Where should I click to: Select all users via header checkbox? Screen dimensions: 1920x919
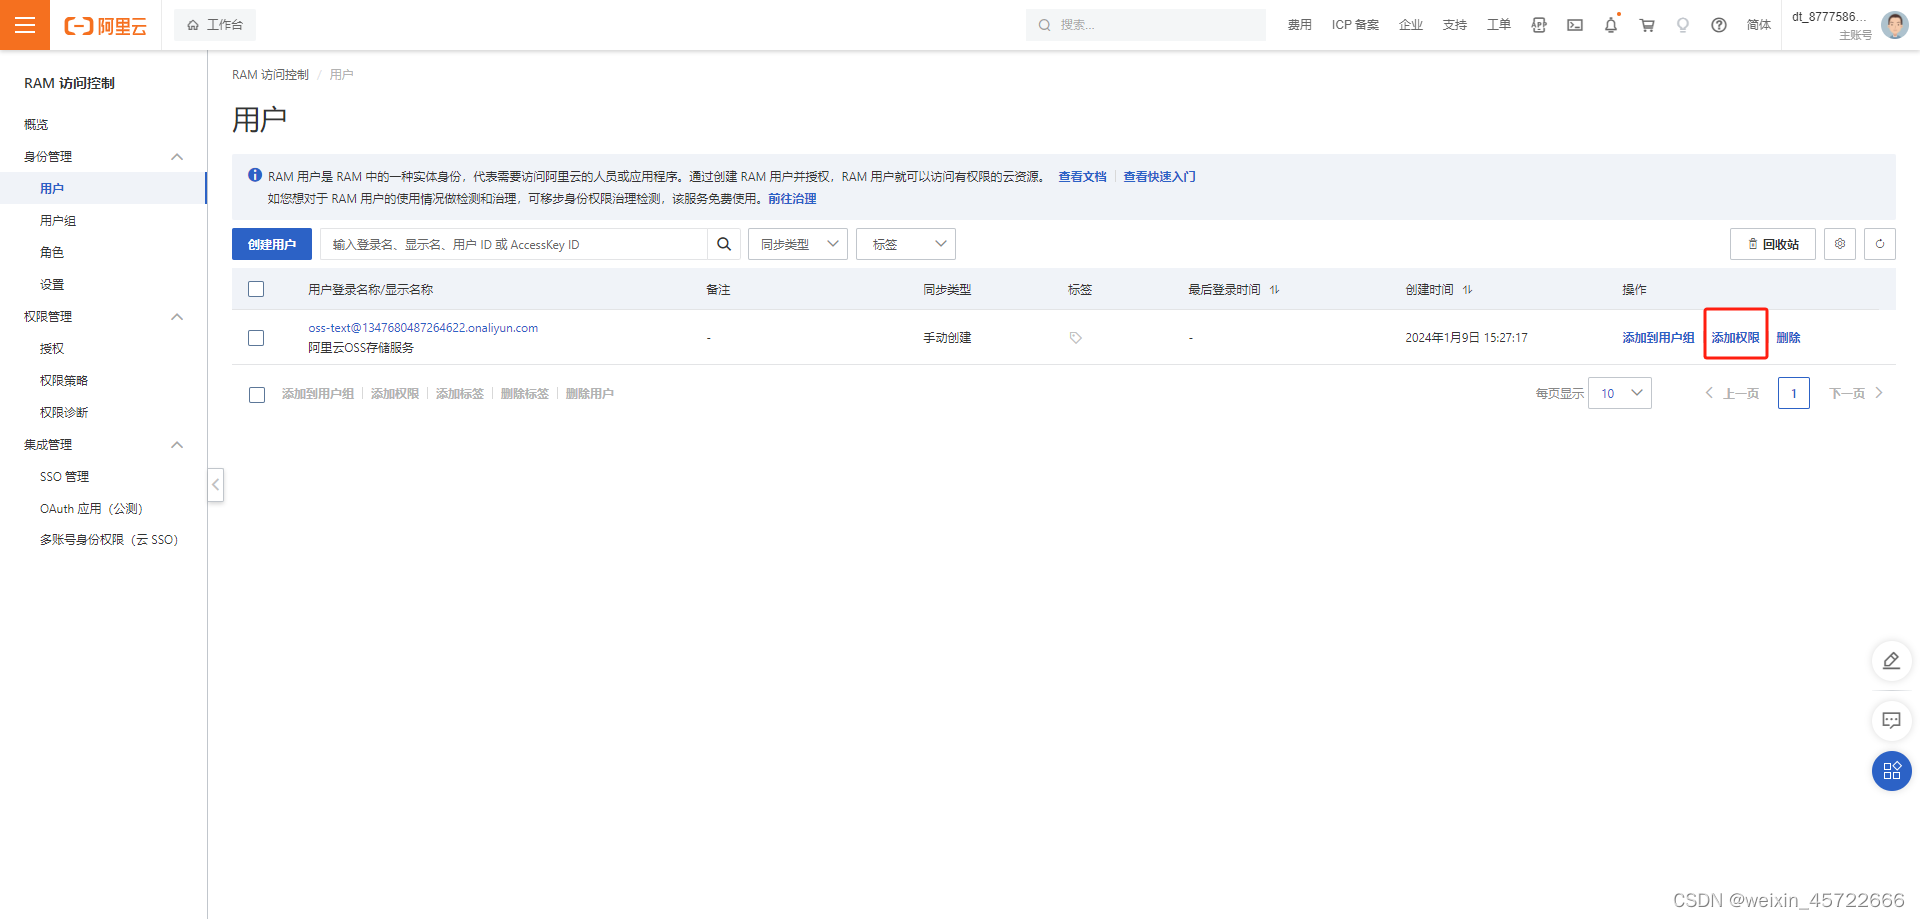(256, 289)
